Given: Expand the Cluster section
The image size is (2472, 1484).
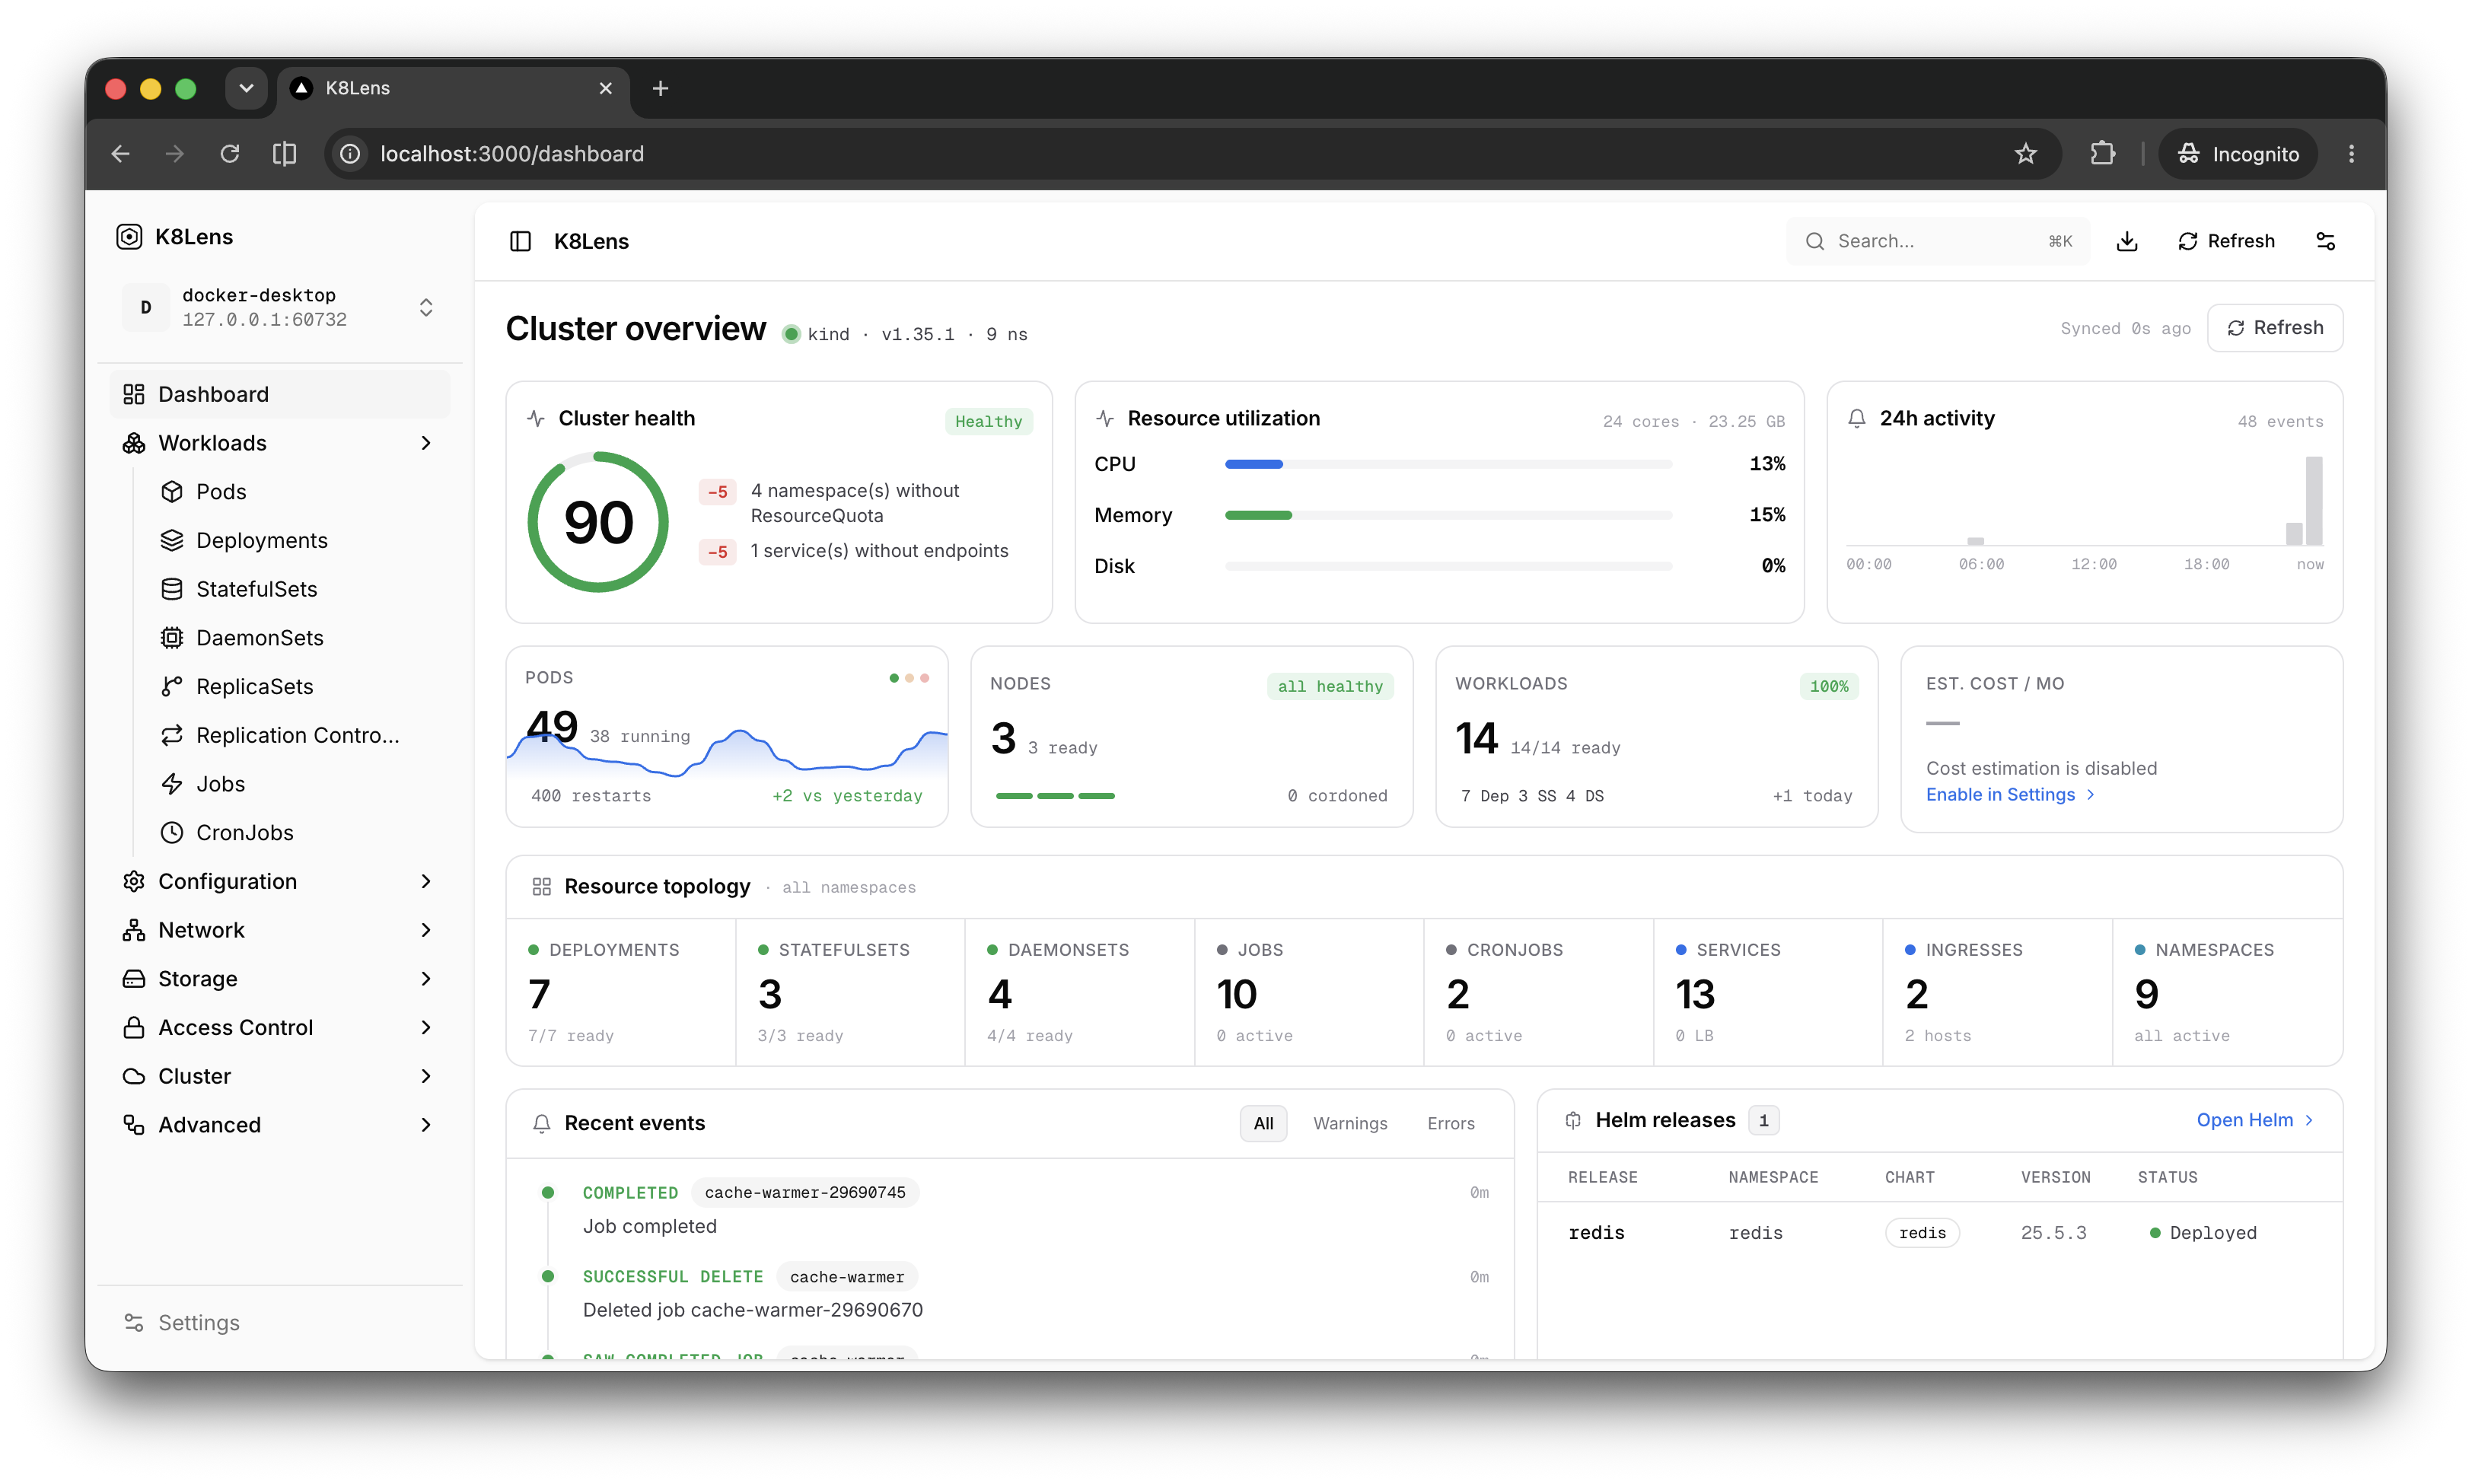Looking at the screenshot, I should pyautogui.click(x=280, y=1076).
